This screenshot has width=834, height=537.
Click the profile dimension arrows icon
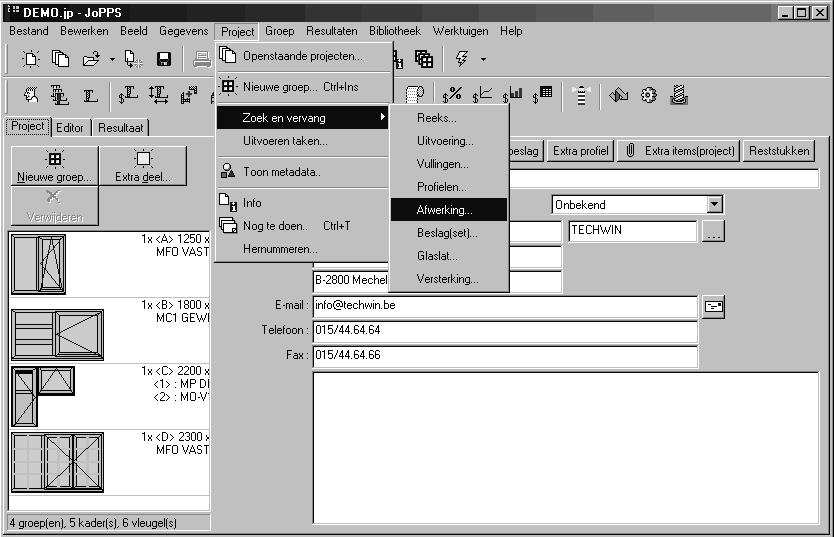pos(159,95)
